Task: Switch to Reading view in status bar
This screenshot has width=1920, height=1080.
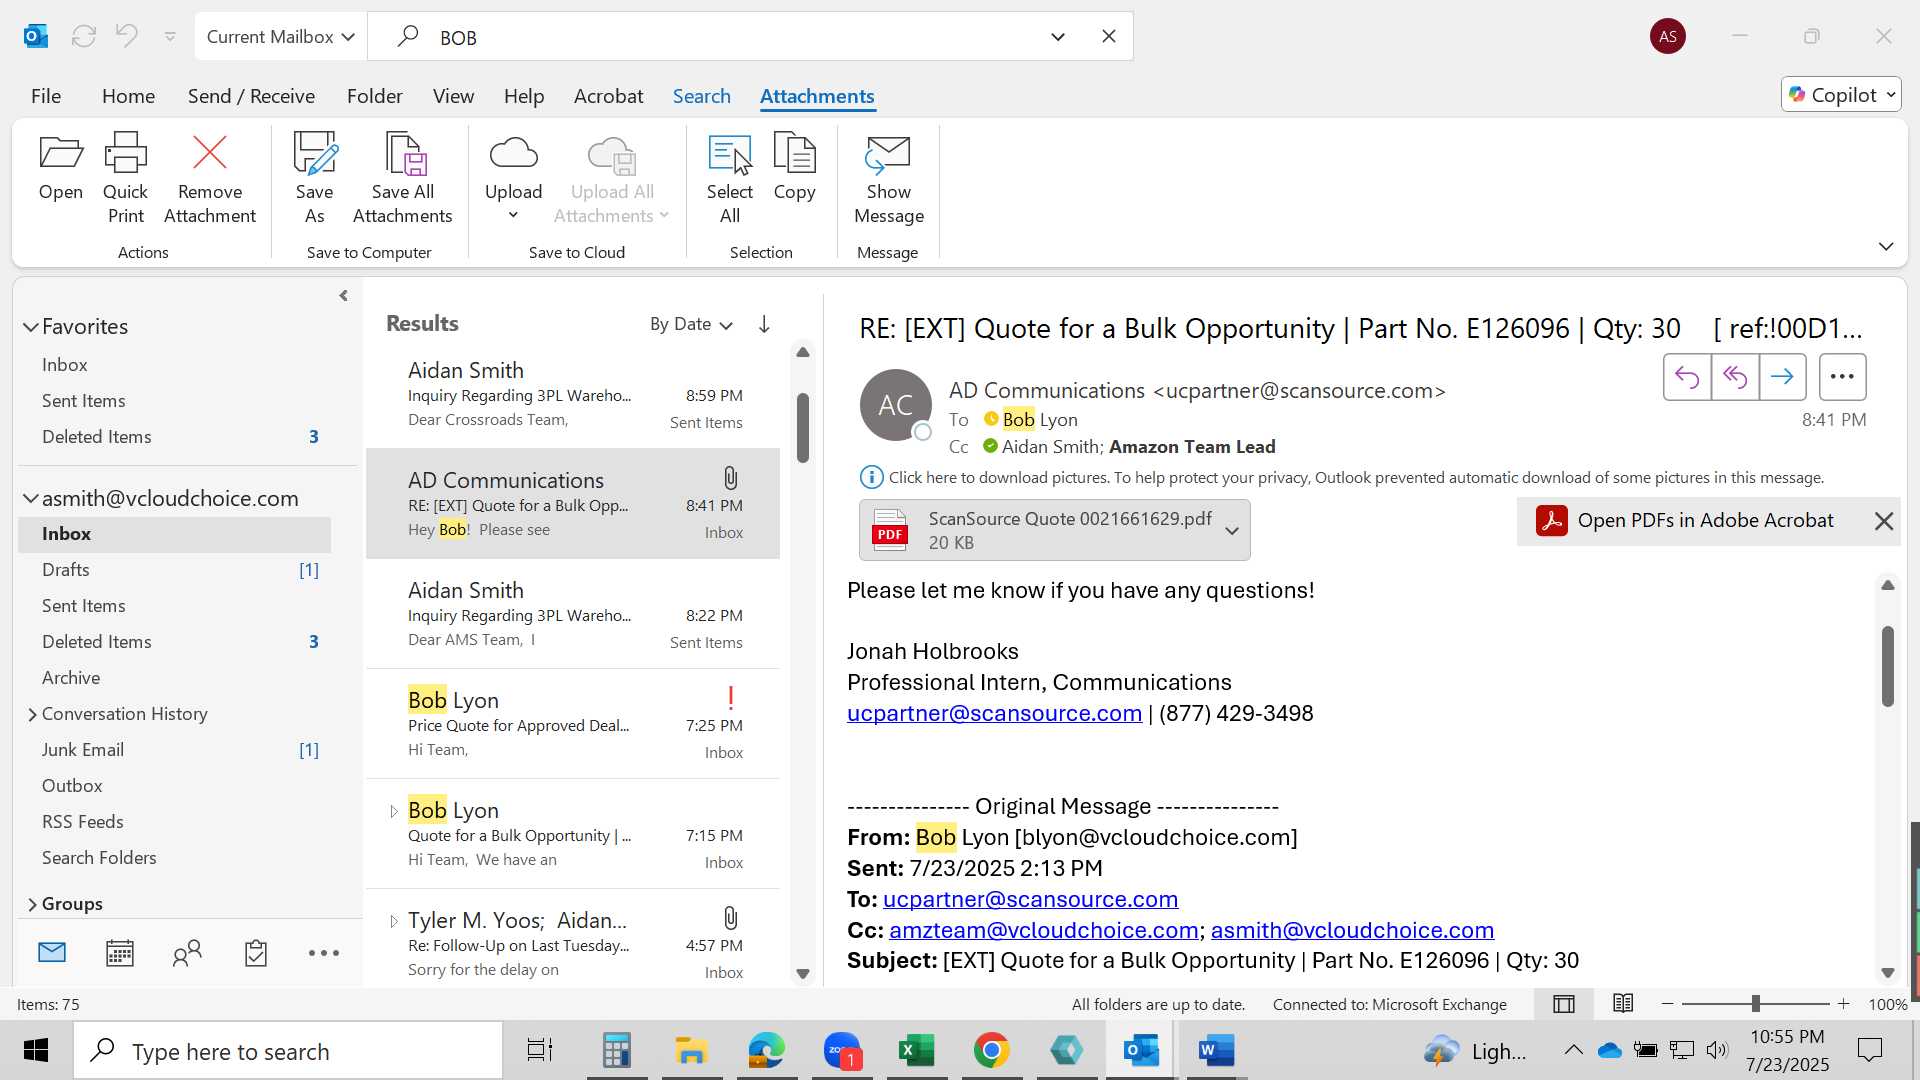Action: [1623, 1004]
